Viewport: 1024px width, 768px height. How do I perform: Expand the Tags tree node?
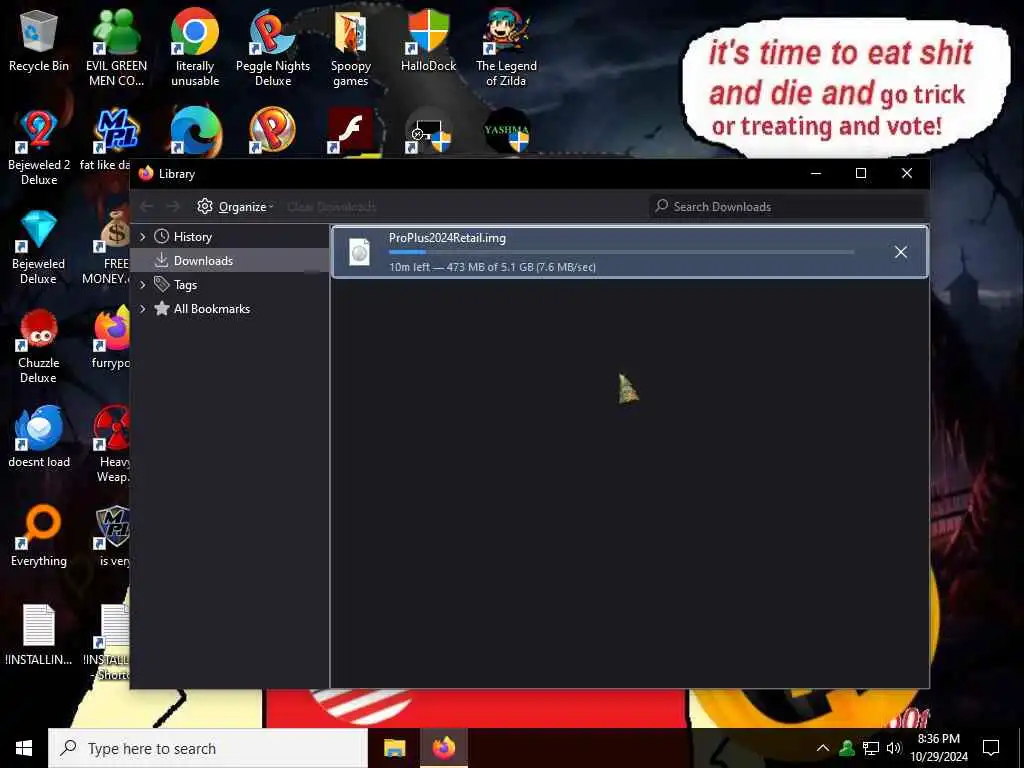point(143,285)
